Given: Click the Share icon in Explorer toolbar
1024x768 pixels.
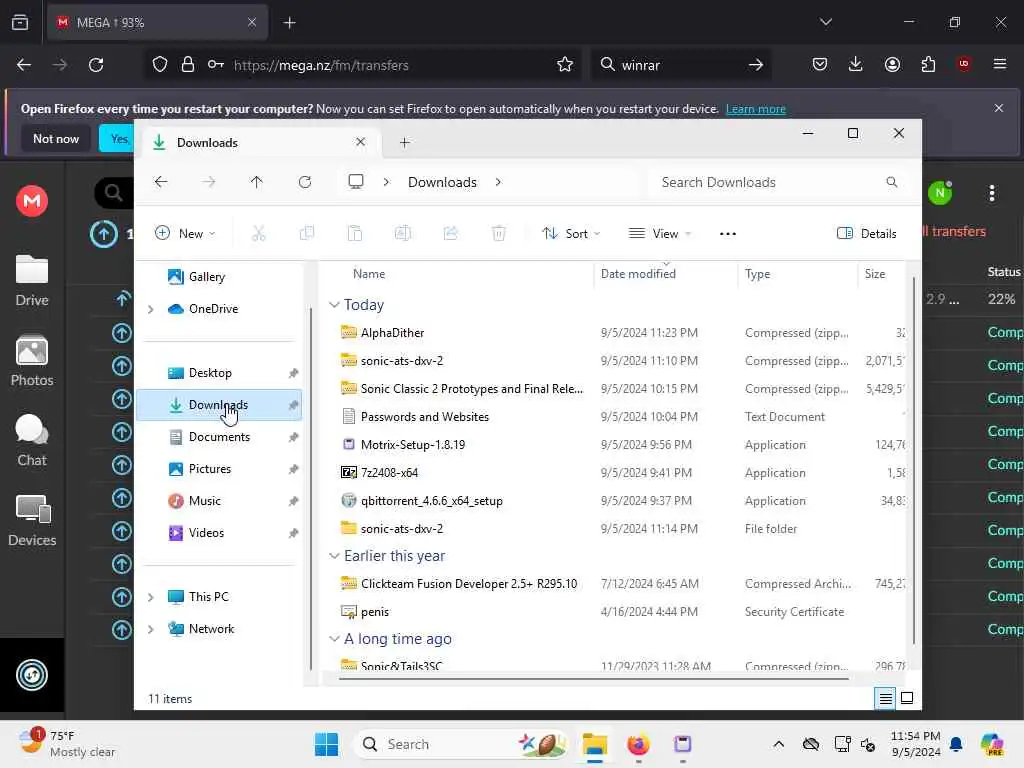Looking at the screenshot, I should point(451,233).
